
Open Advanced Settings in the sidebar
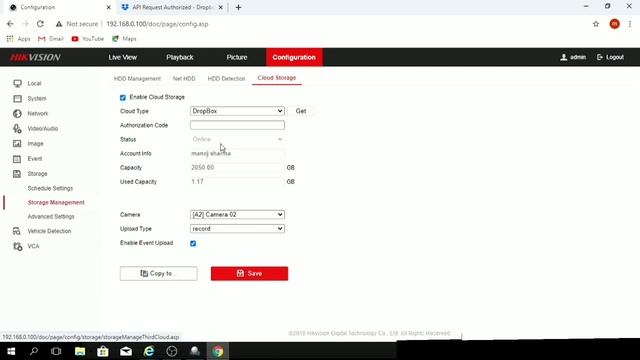point(51,216)
